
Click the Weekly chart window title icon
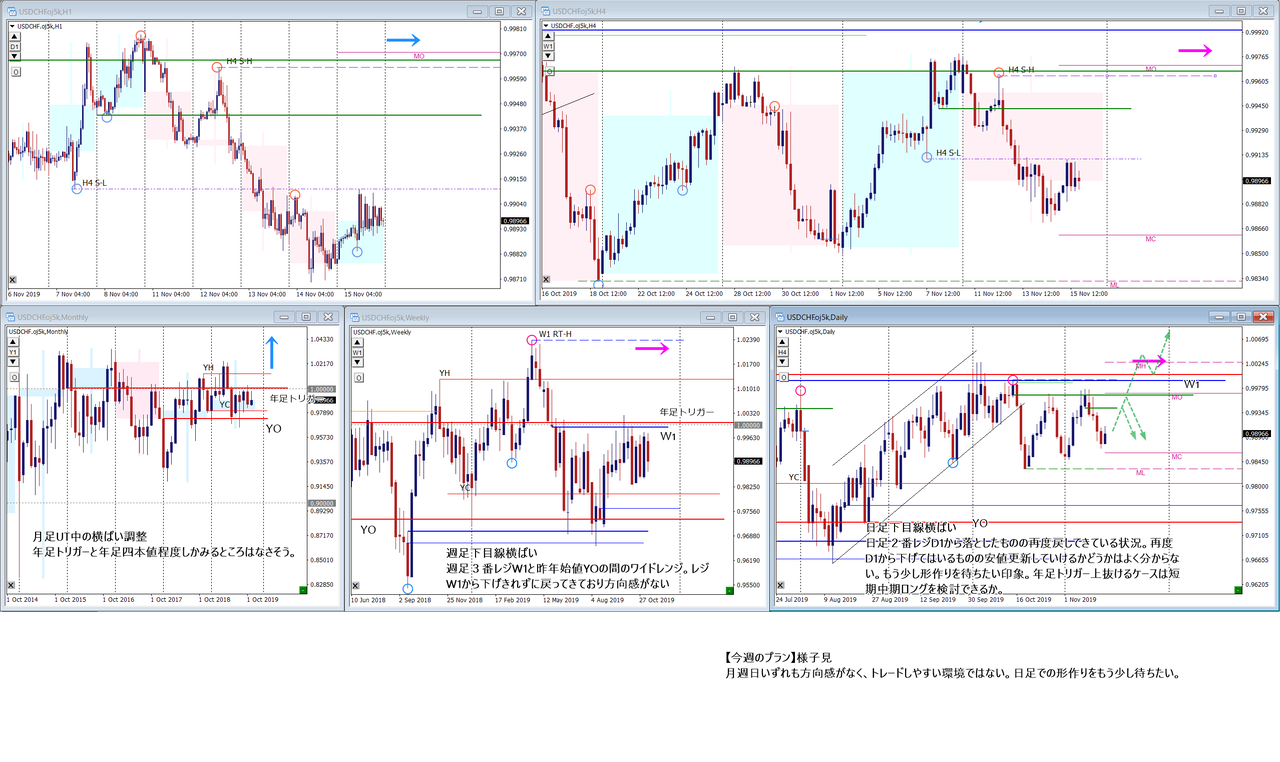click(x=353, y=316)
